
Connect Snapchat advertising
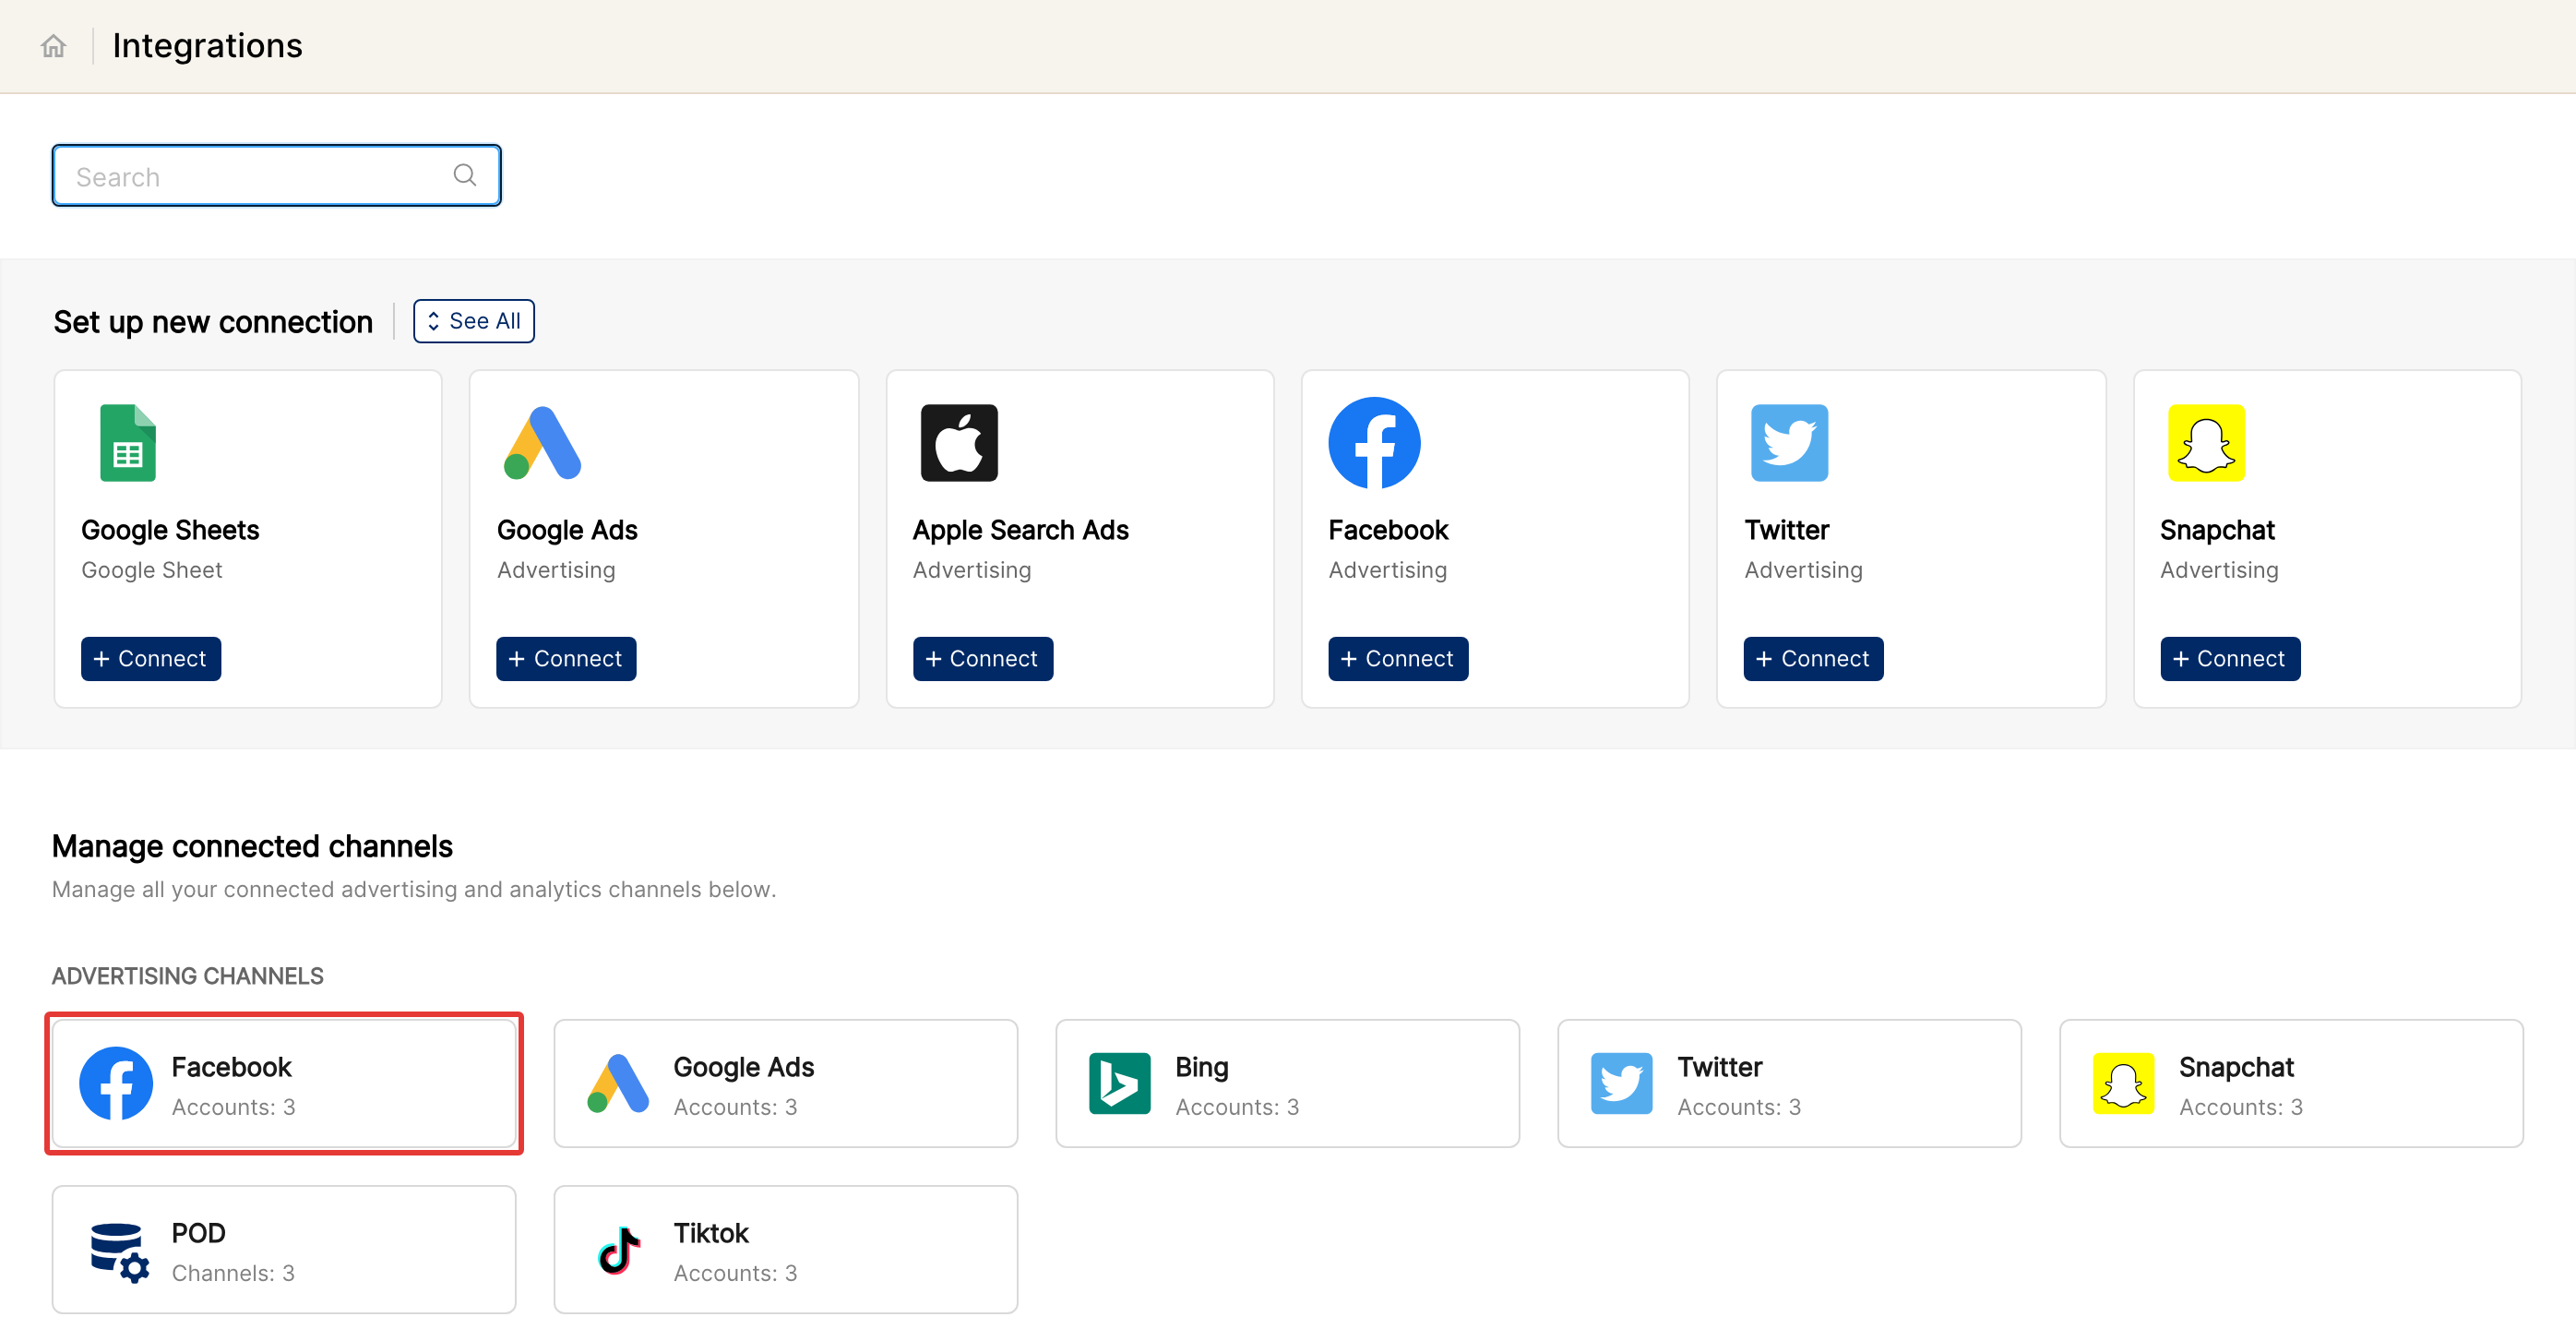coord(2230,659)
